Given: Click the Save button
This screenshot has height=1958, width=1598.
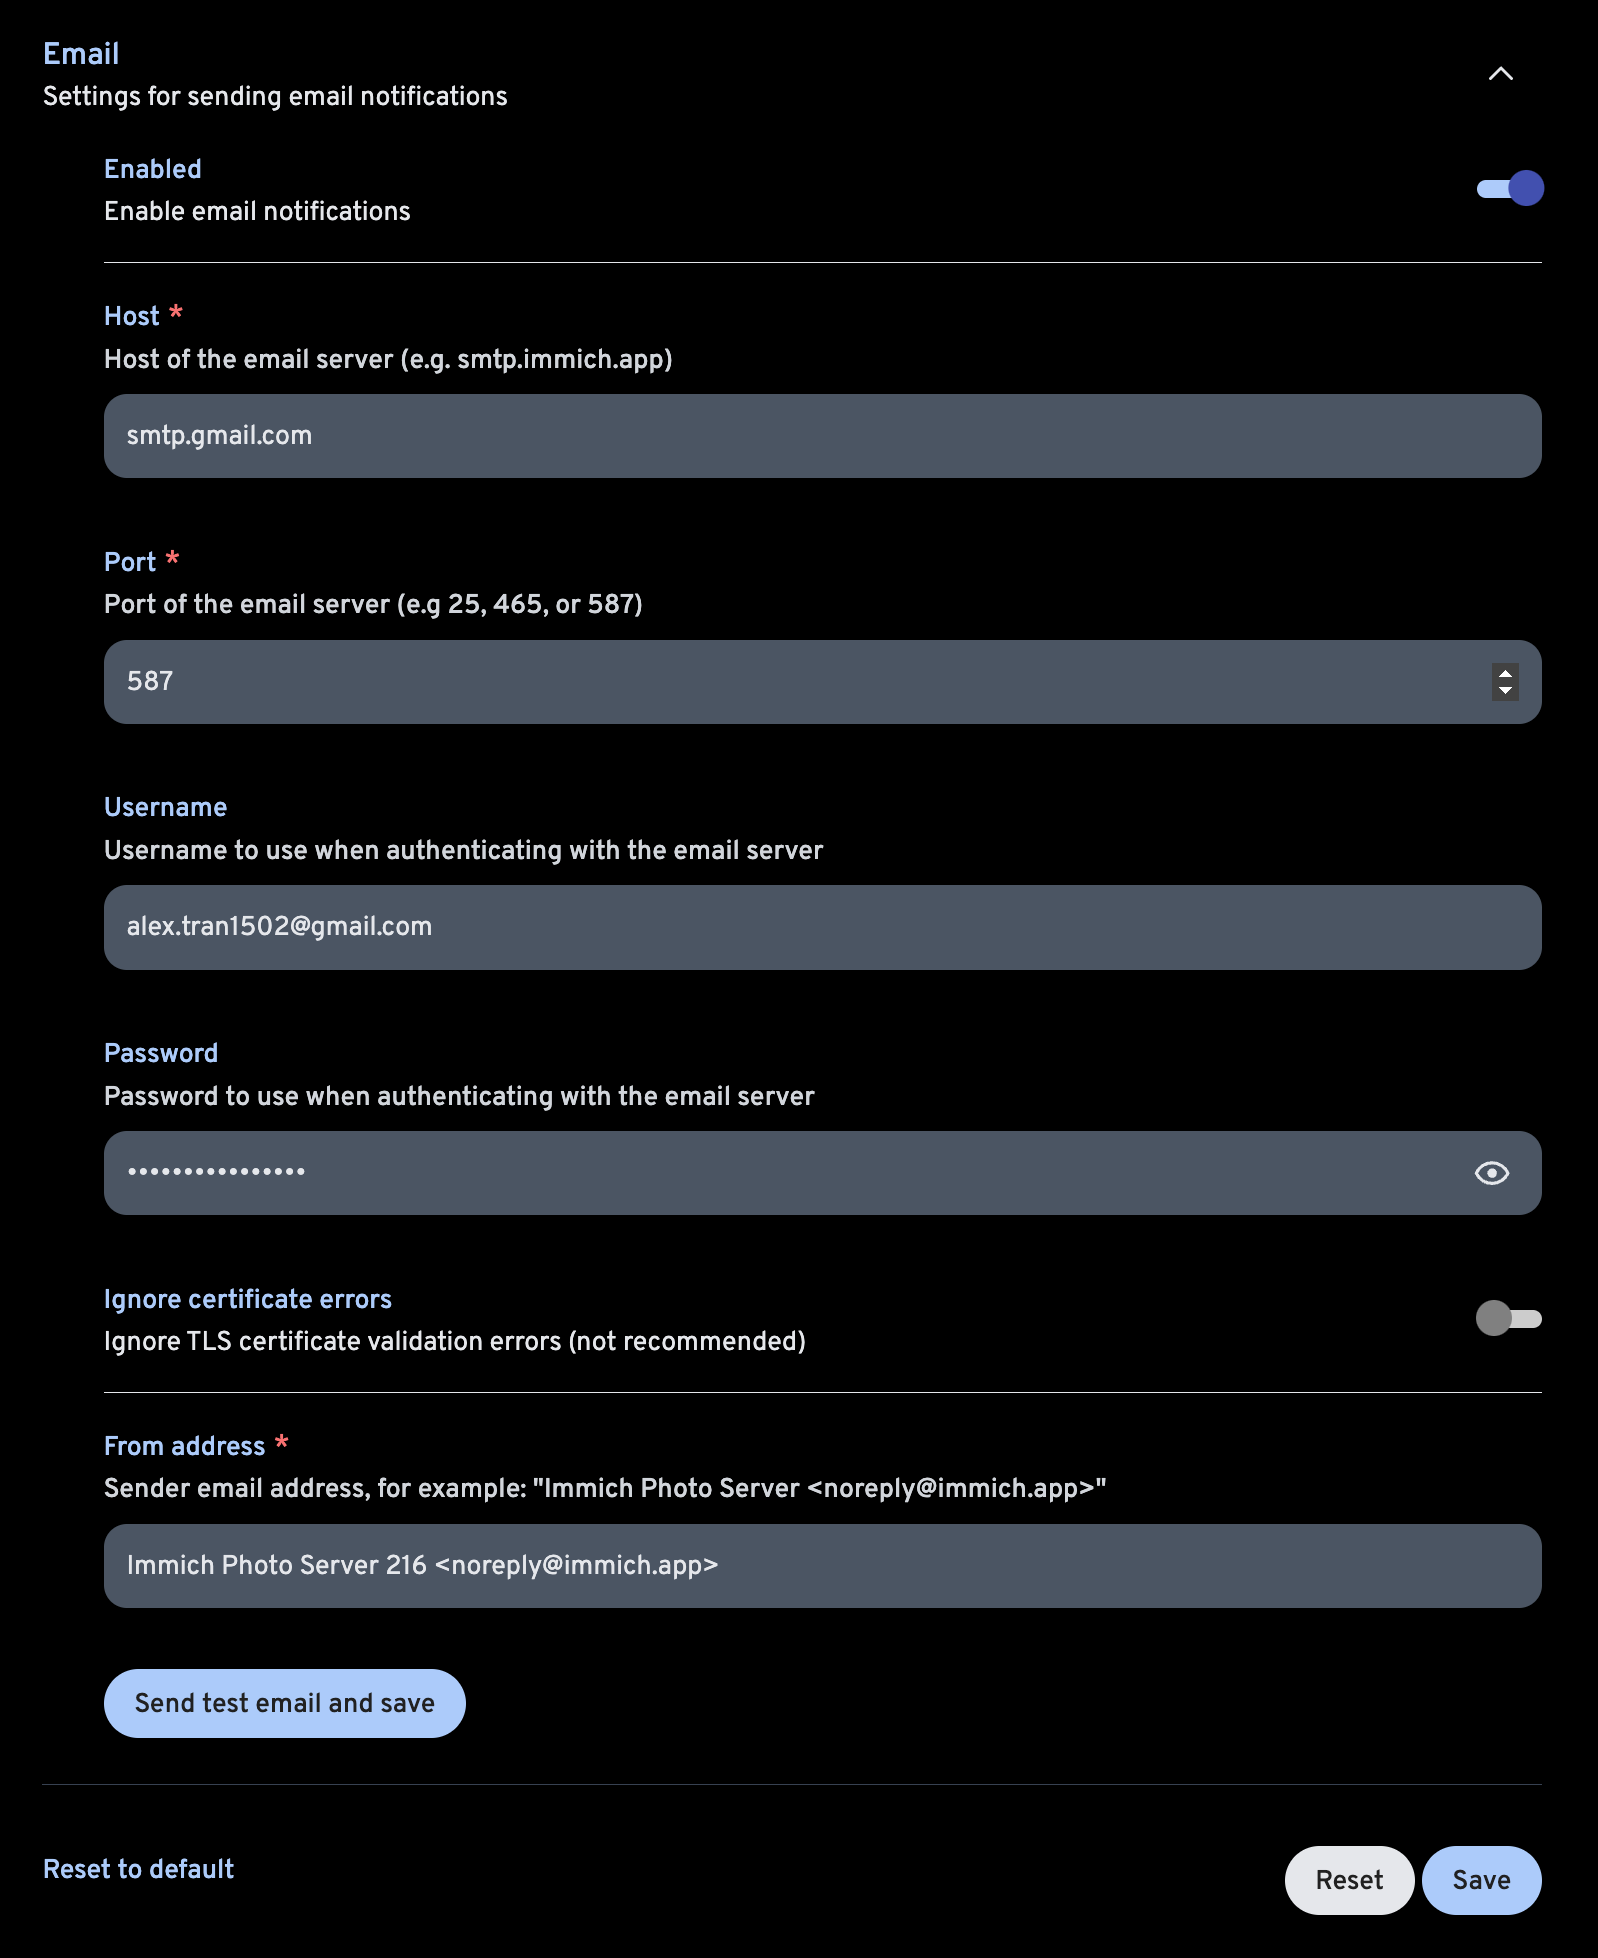Looking at the screenshot, I should pos(1481,1880).
